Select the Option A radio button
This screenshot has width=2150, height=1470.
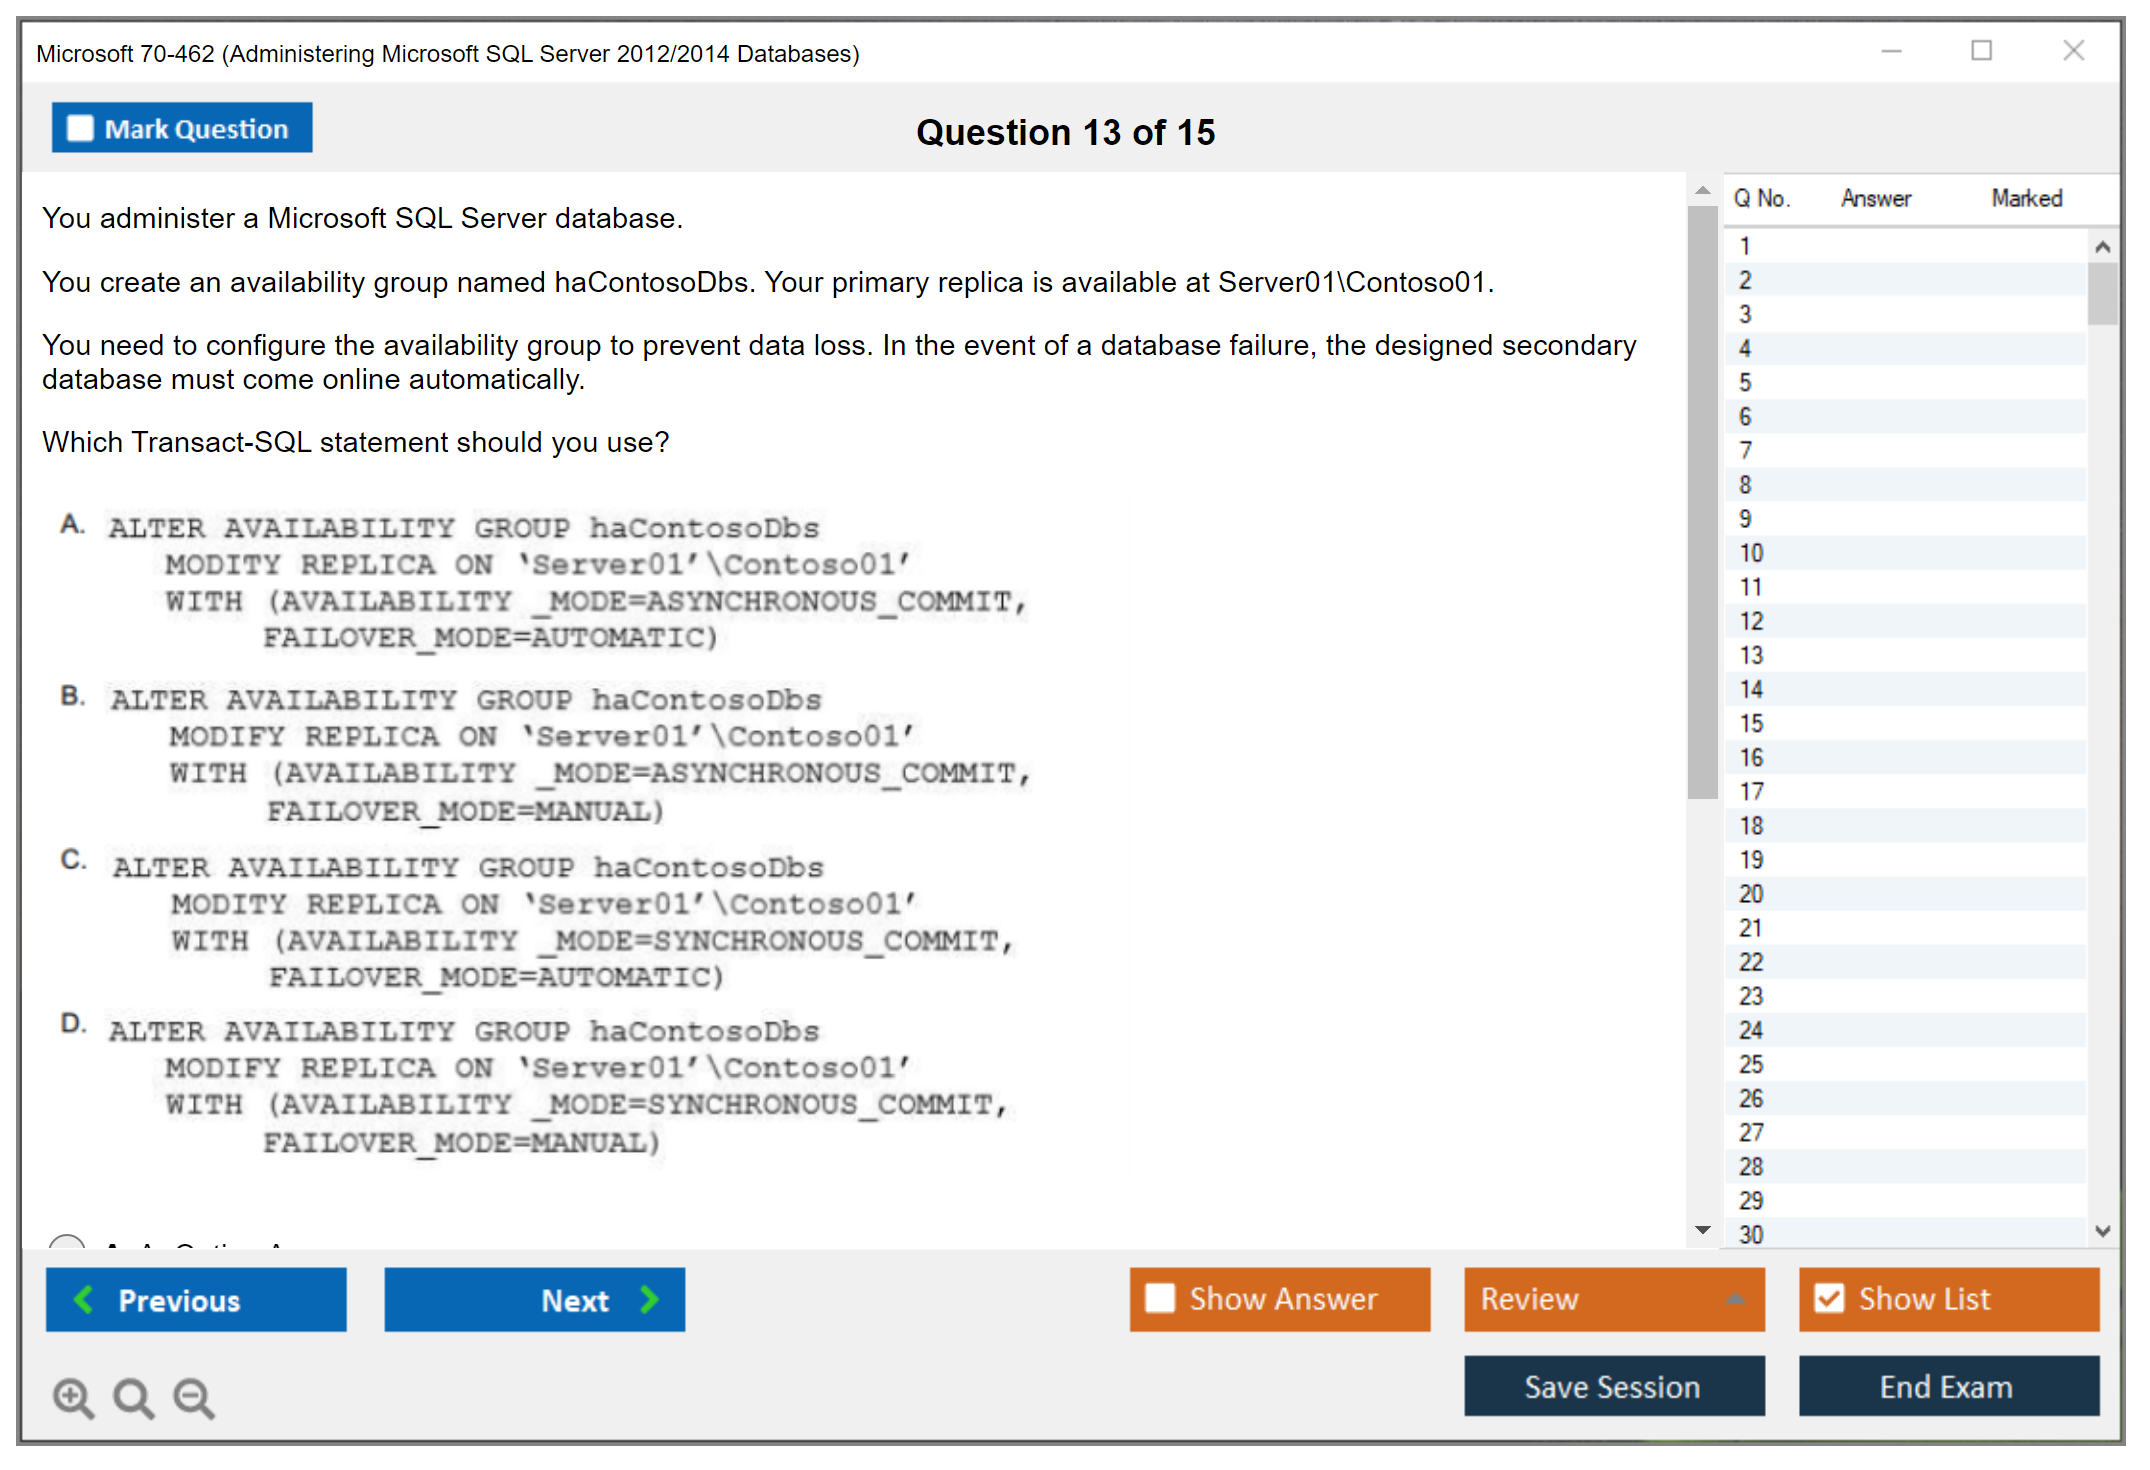tap(67, 1244)
